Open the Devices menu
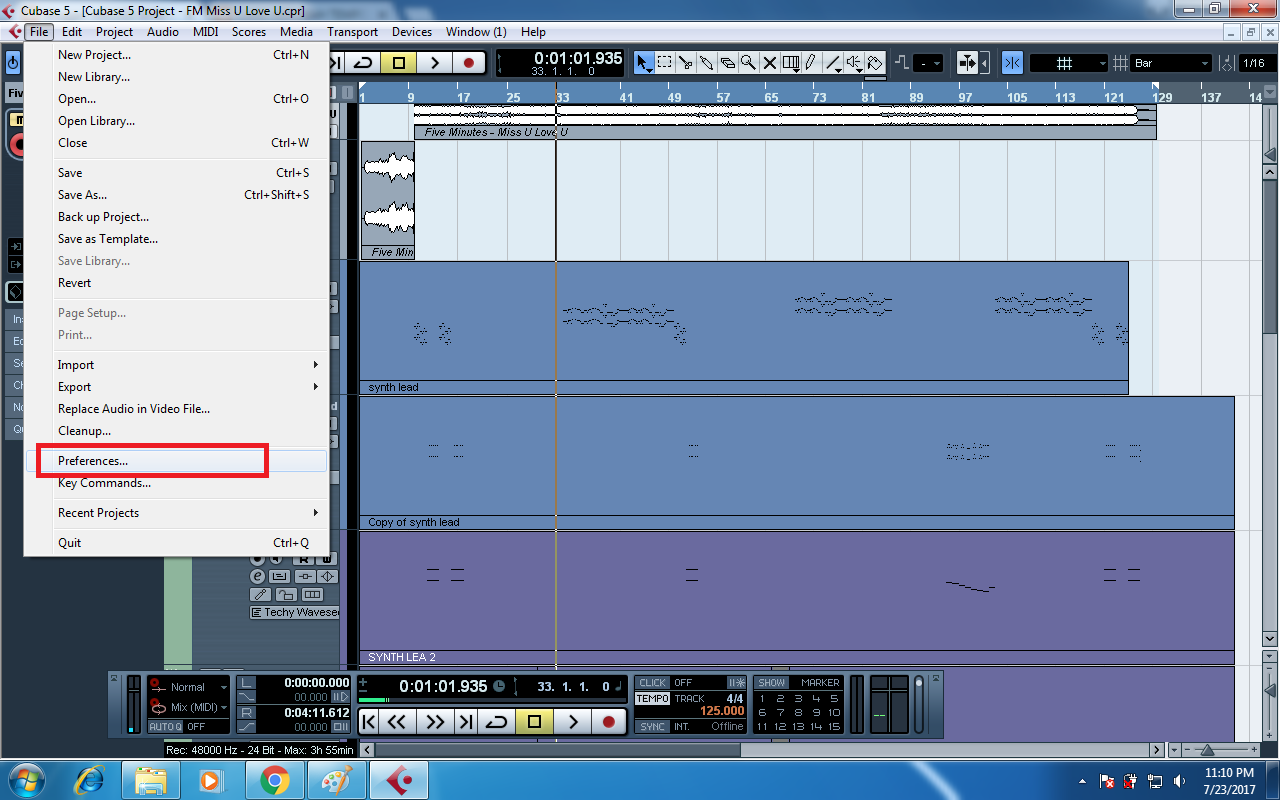The width and height of the screenshot is (1282, 801). coord(412,31)
